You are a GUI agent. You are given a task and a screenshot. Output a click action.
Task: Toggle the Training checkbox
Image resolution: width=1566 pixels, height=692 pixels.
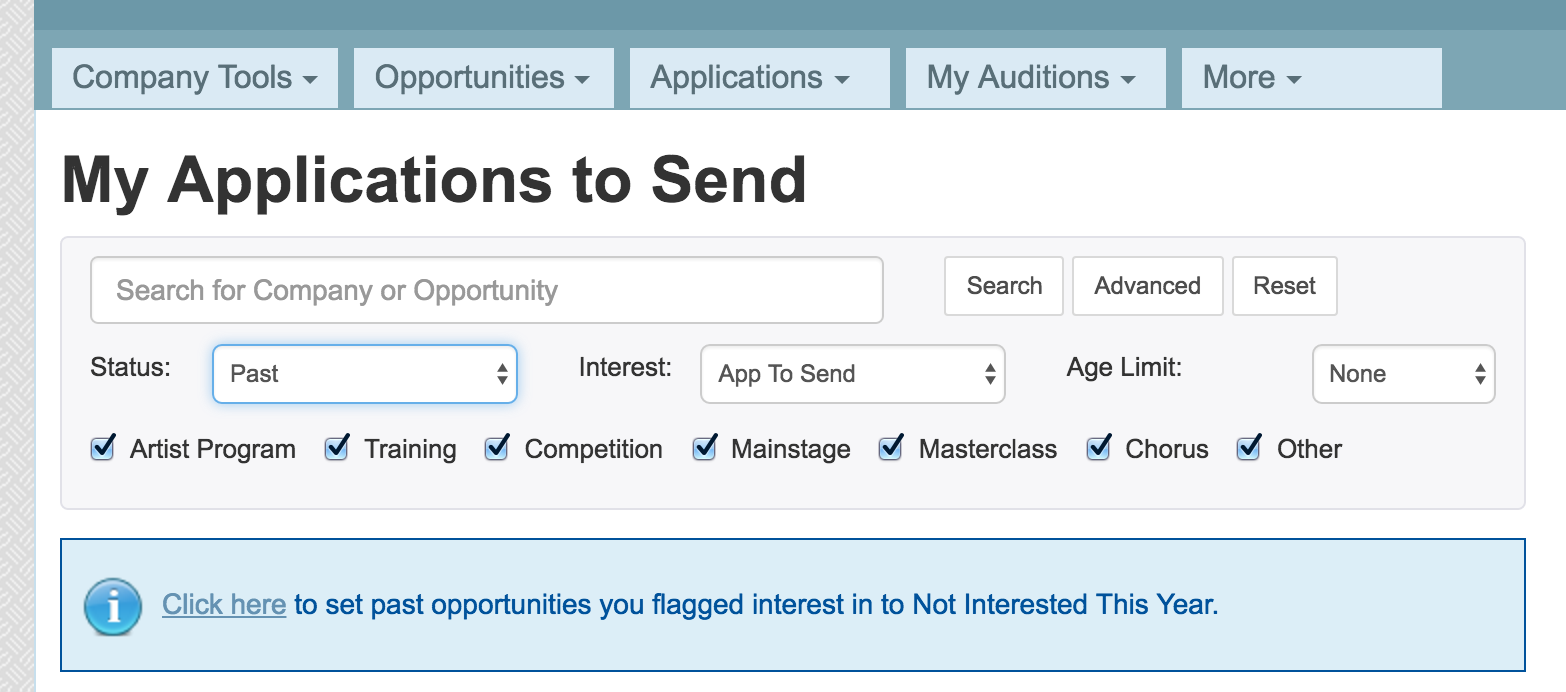pos(337,448)
